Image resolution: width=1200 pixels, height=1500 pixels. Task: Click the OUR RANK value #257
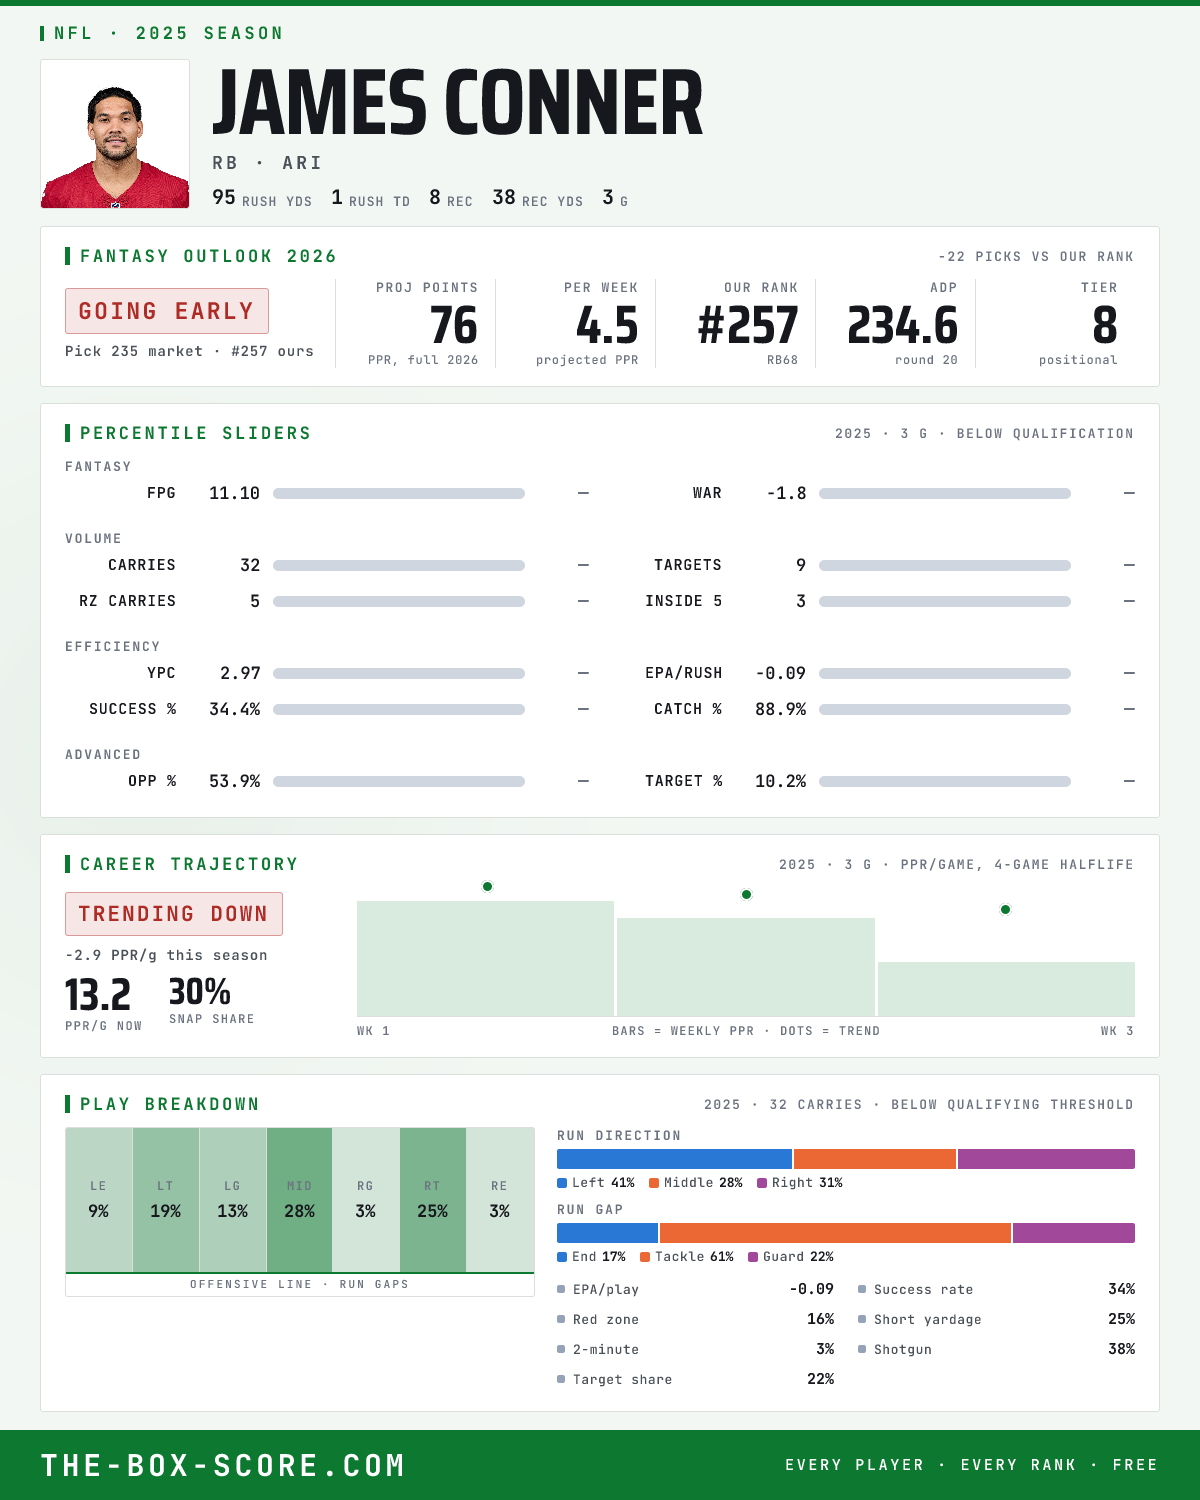point(748,326)
